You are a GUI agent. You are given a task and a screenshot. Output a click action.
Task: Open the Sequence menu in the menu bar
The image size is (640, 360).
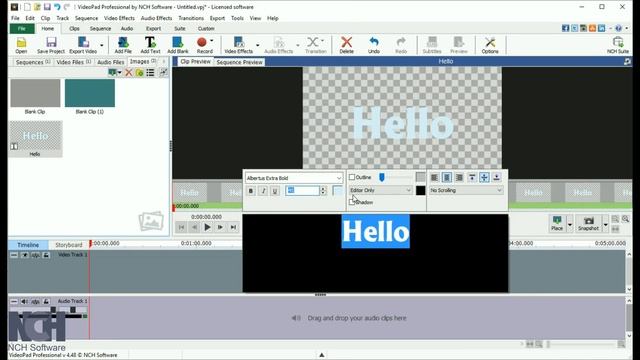coord(86,18)
